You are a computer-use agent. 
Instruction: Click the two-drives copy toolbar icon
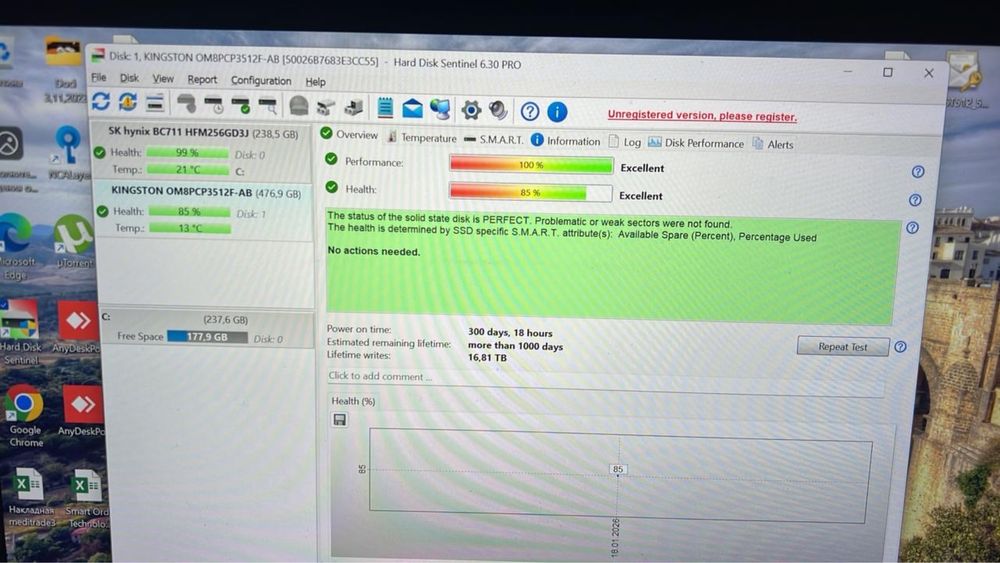click(x=326, y=107)
